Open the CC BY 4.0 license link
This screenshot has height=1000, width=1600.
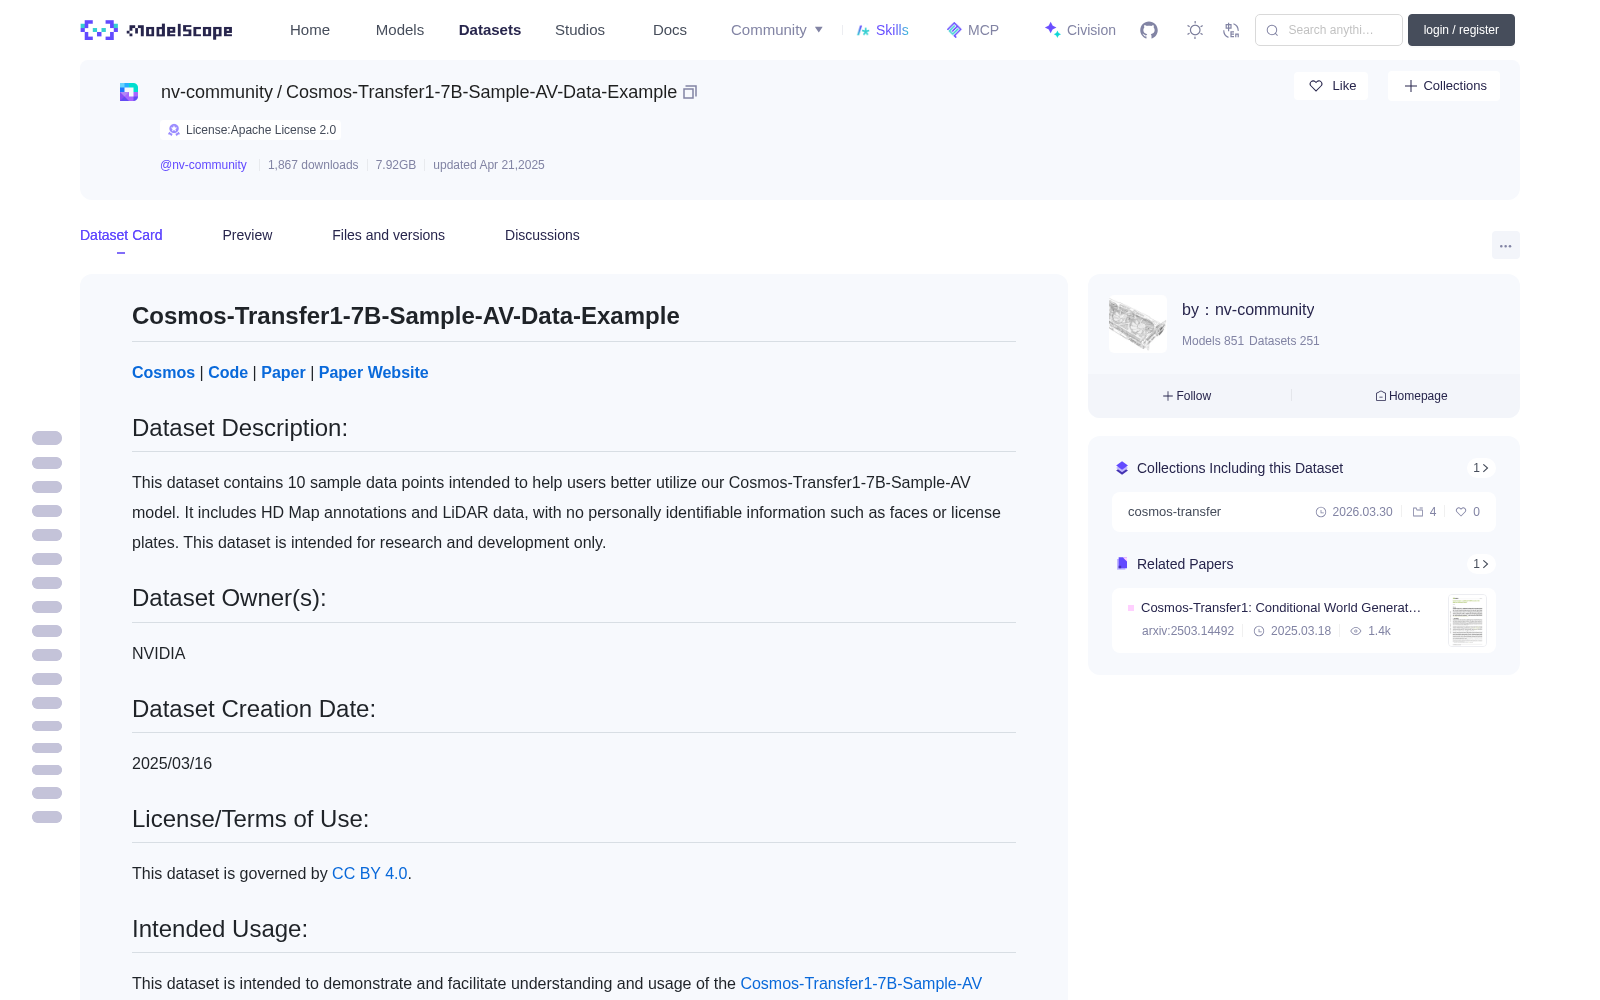370,873
